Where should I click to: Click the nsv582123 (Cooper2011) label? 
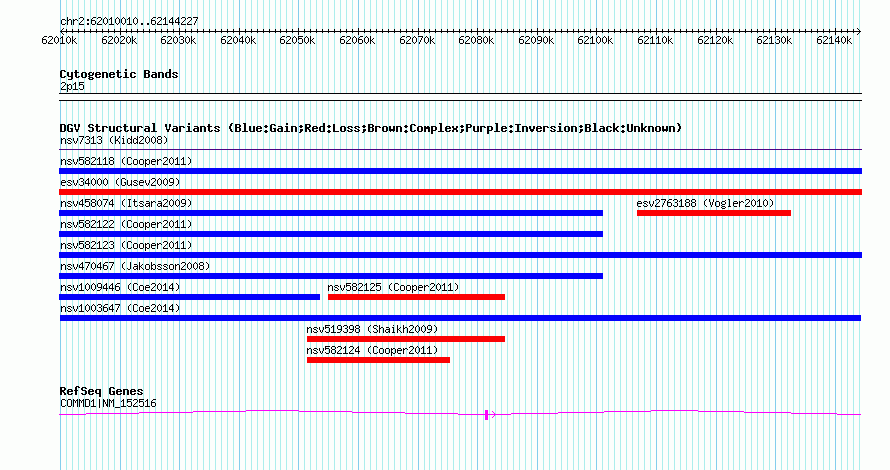pos(126,245)
